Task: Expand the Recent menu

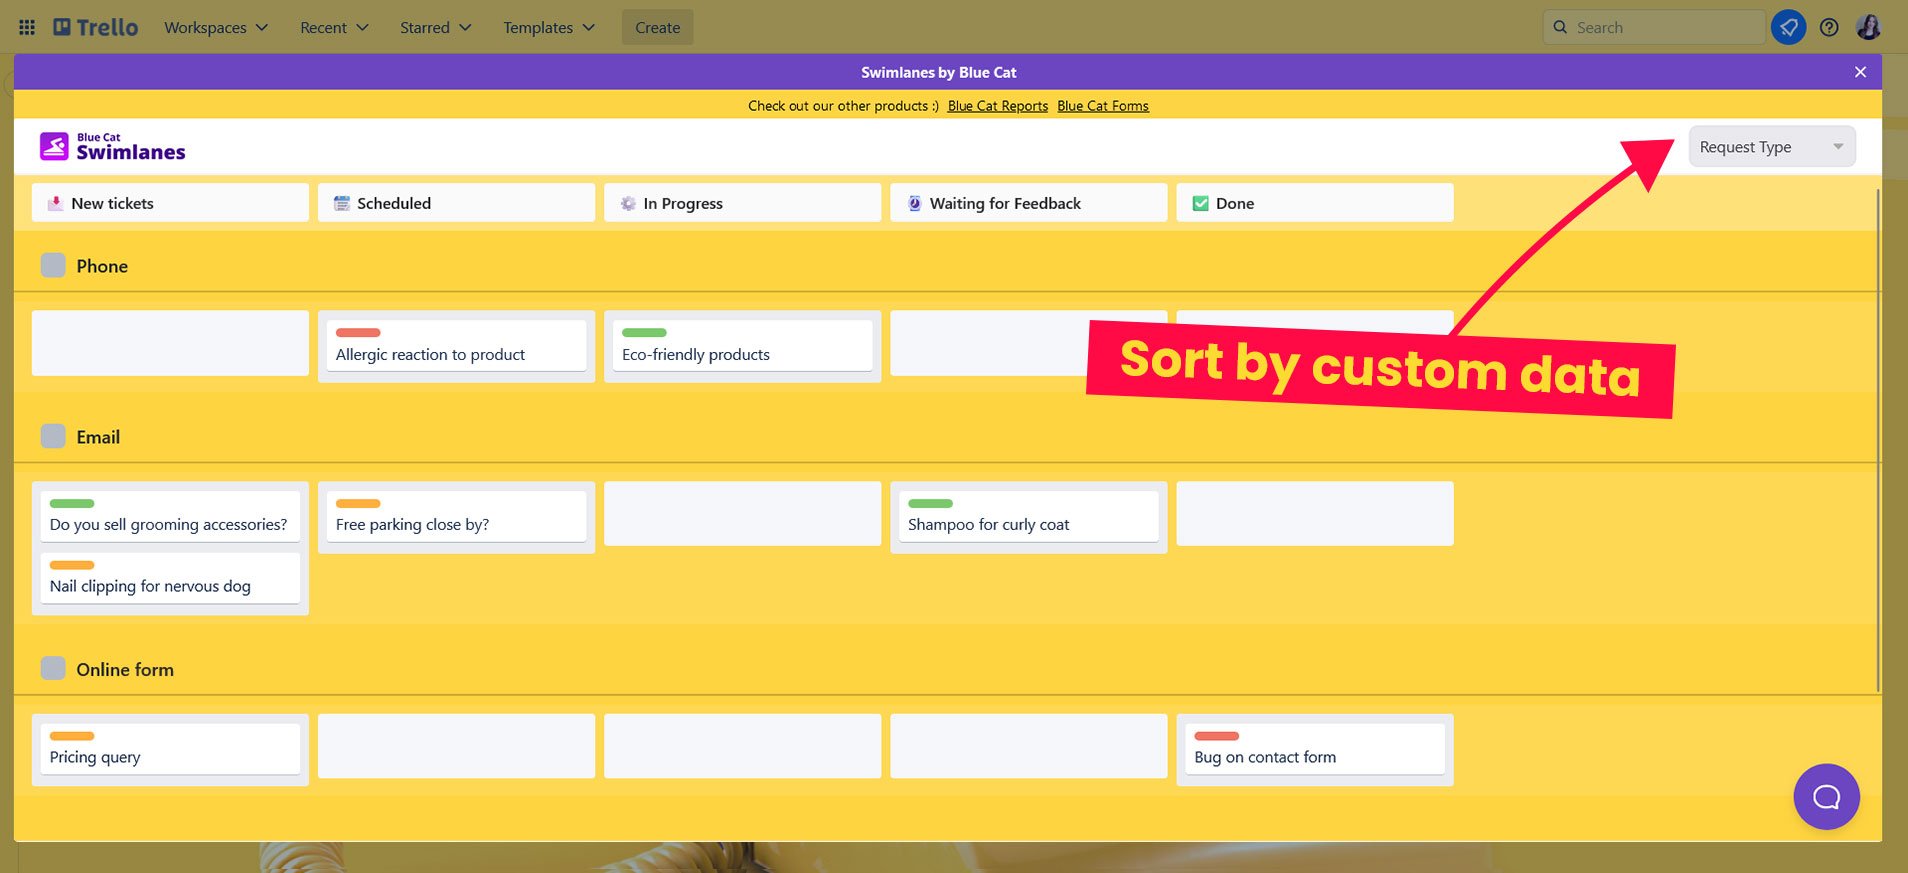Action: coord(334,27)
